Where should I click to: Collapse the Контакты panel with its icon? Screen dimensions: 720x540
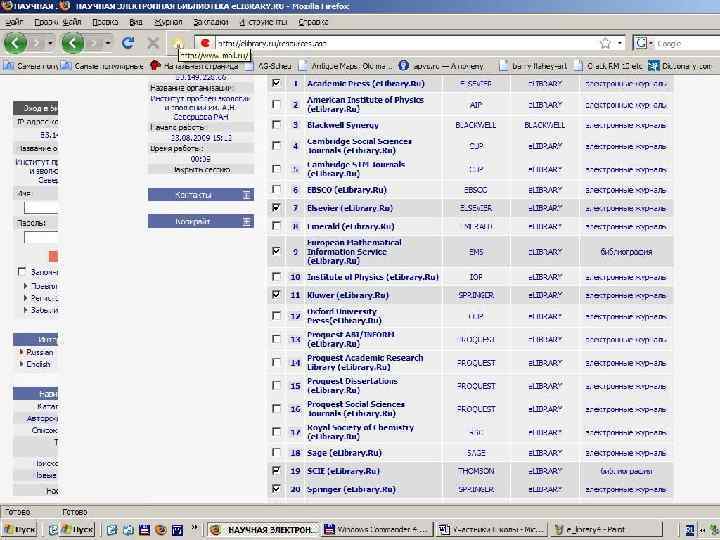[x=247, y=195]
